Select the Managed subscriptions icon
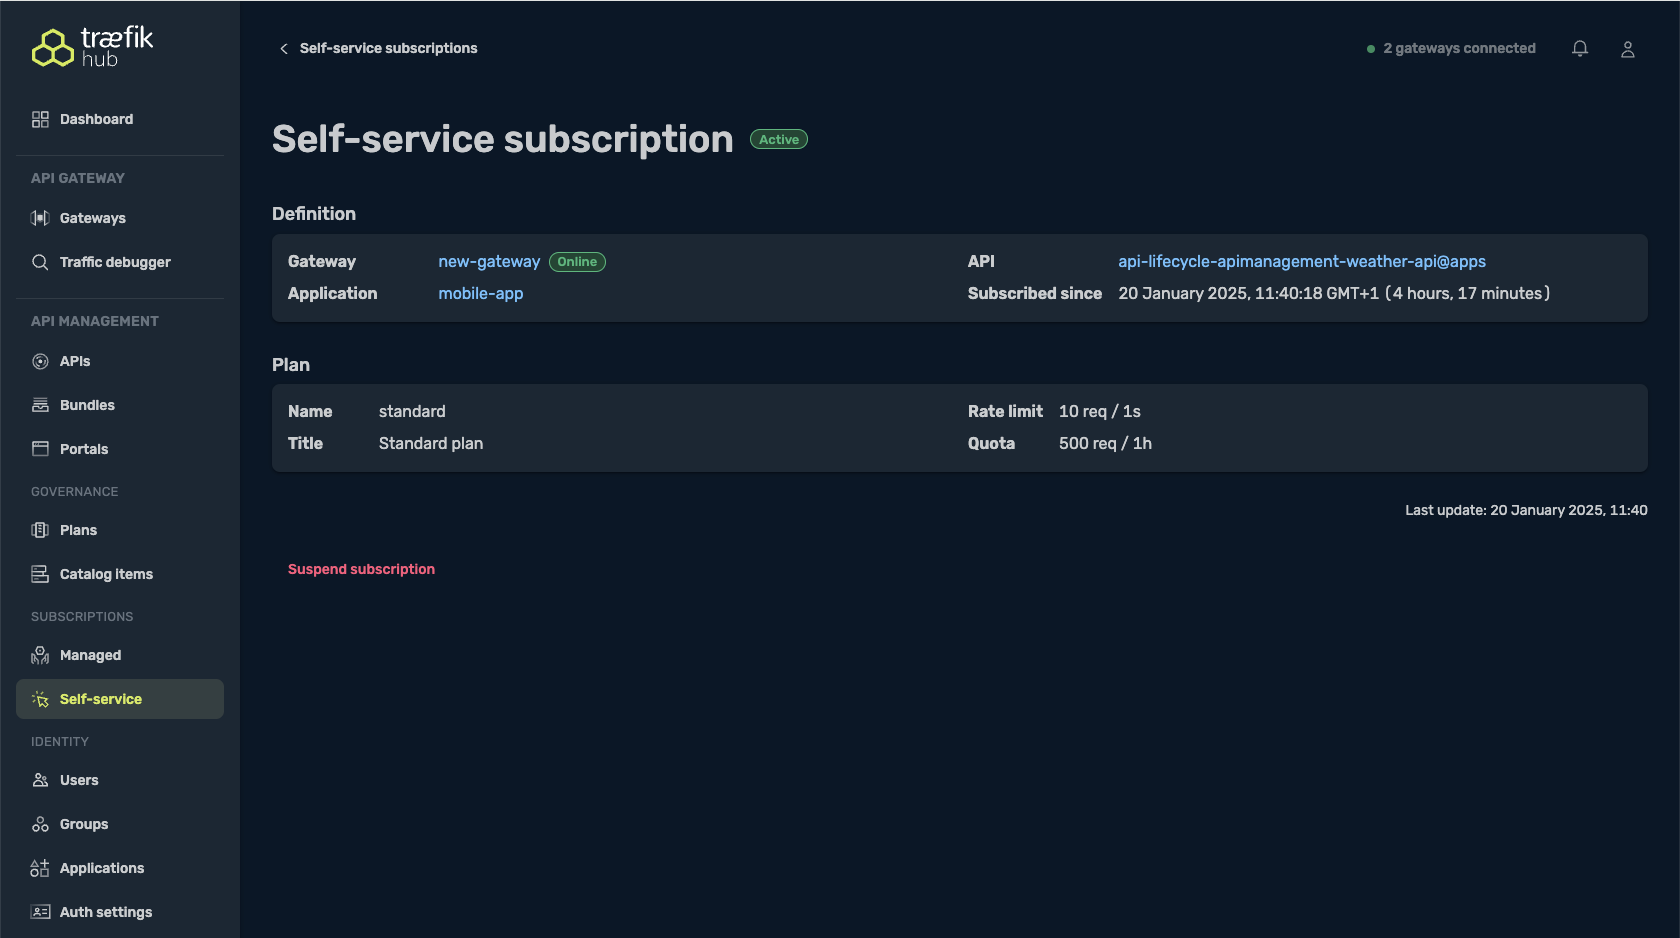 [40, 655]
